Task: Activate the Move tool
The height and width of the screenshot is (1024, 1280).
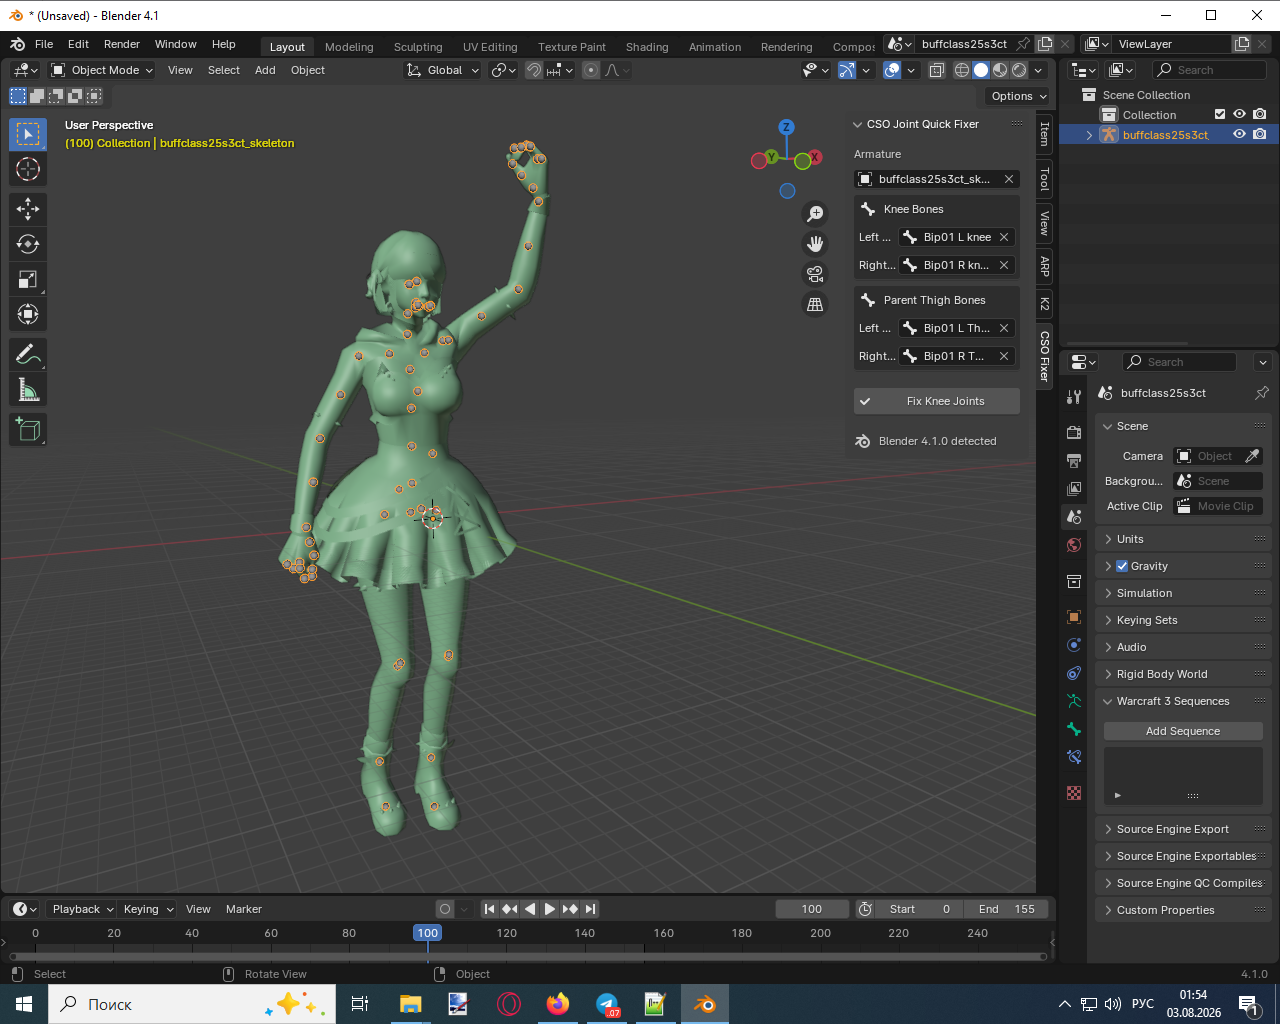Action: 28,208
